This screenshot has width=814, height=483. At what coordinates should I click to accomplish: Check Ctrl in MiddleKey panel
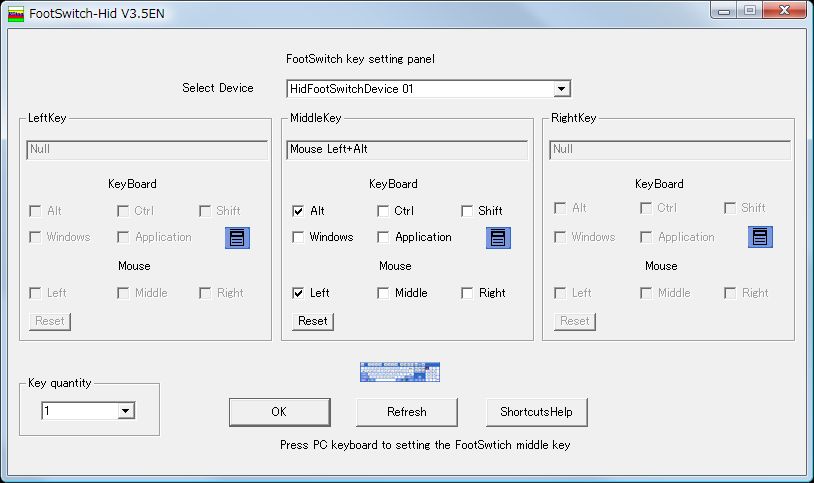pyautogui.click(x=383, y=211)
